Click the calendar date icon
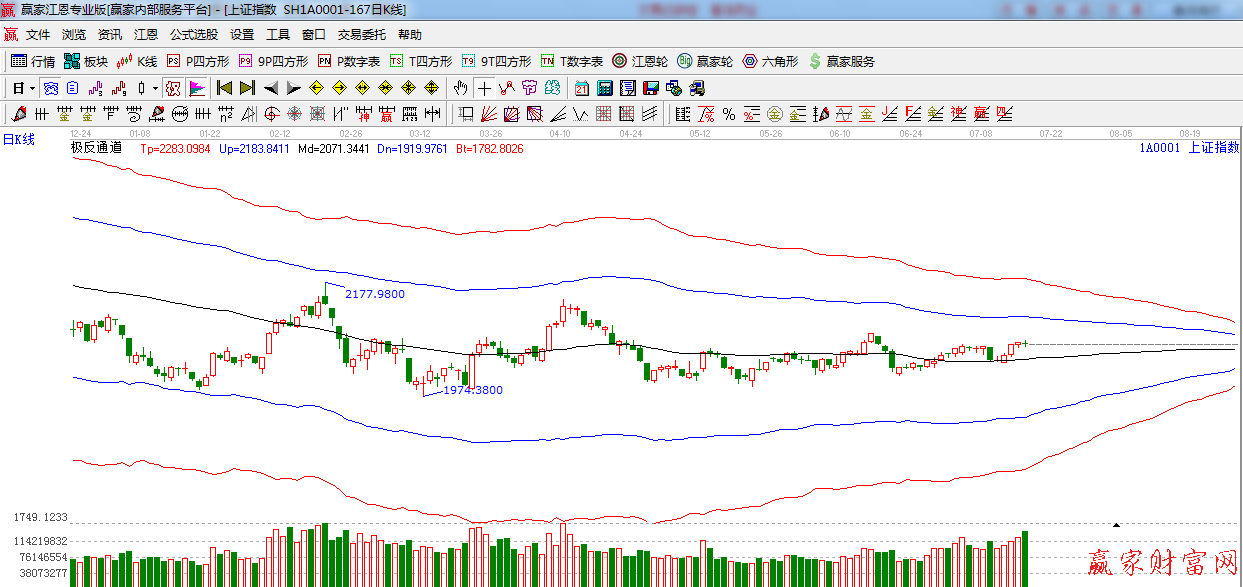Viewport: 1243px width, 587px height. click(x=581, y=88)
